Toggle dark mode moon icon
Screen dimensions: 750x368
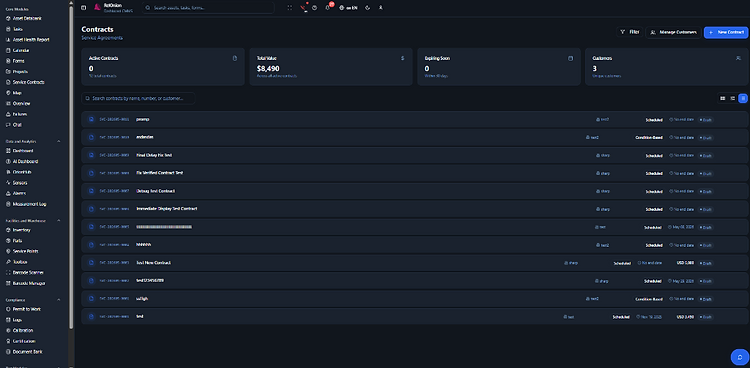click(367, 8)
